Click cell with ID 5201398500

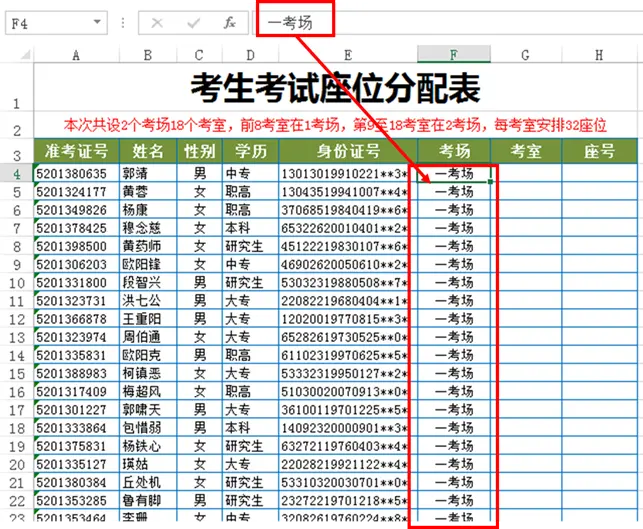pos(76,246)
